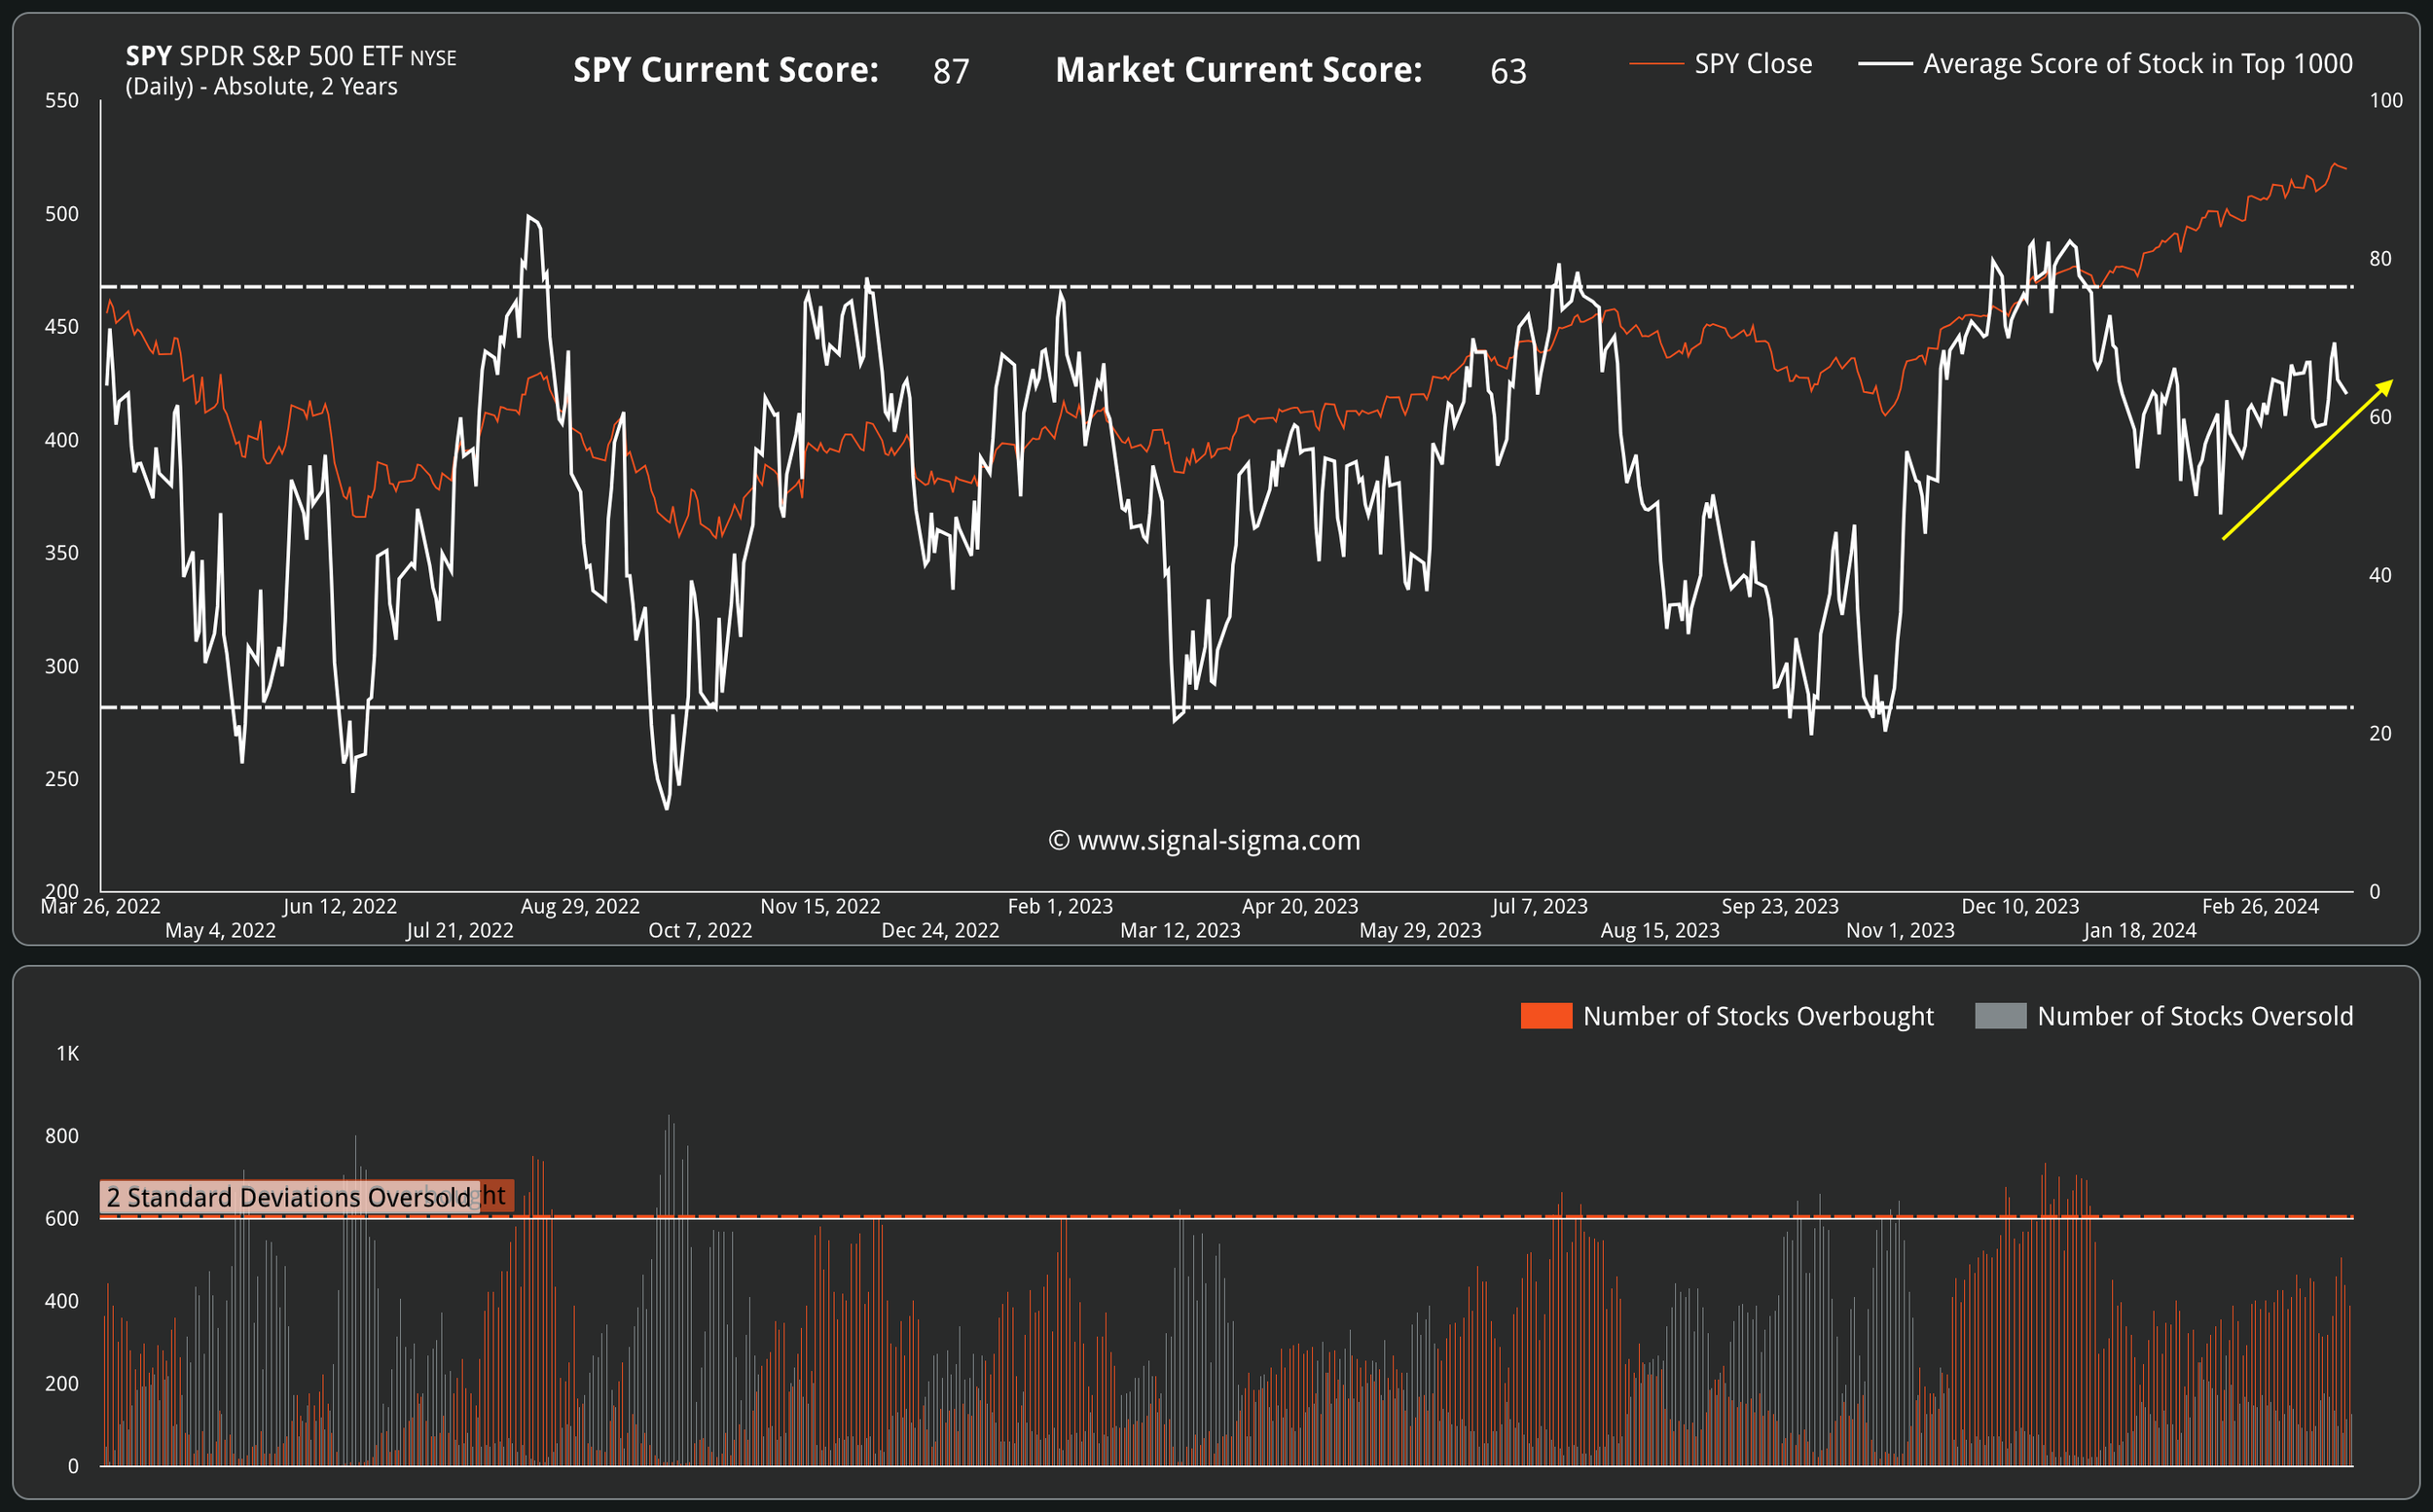Click the Market Current Score value 63

coord(1508,71)
